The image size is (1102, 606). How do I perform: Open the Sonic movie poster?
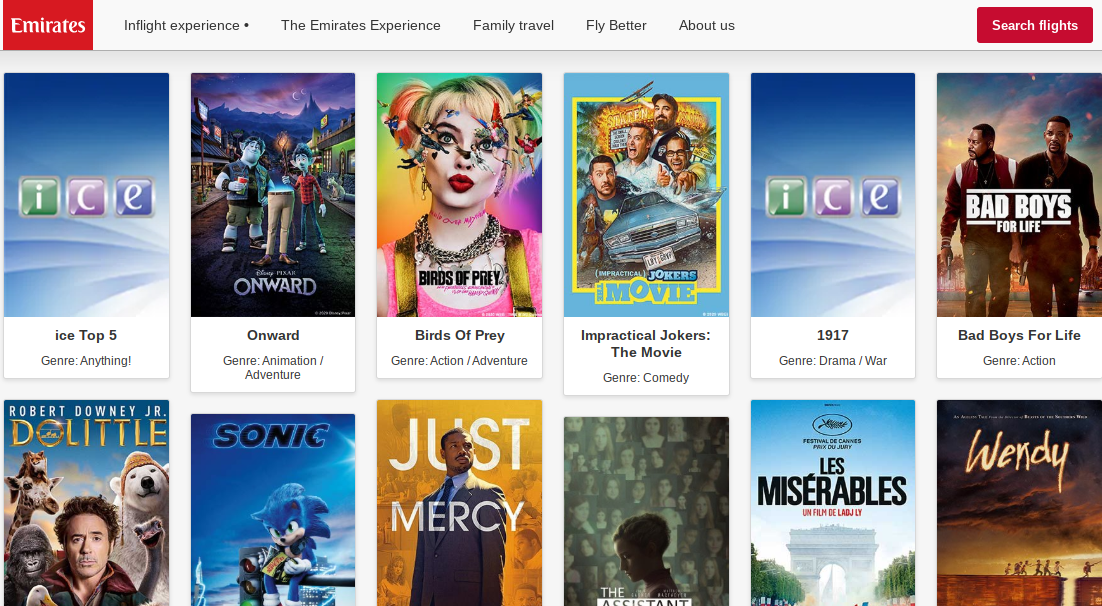tap(273, 510)
